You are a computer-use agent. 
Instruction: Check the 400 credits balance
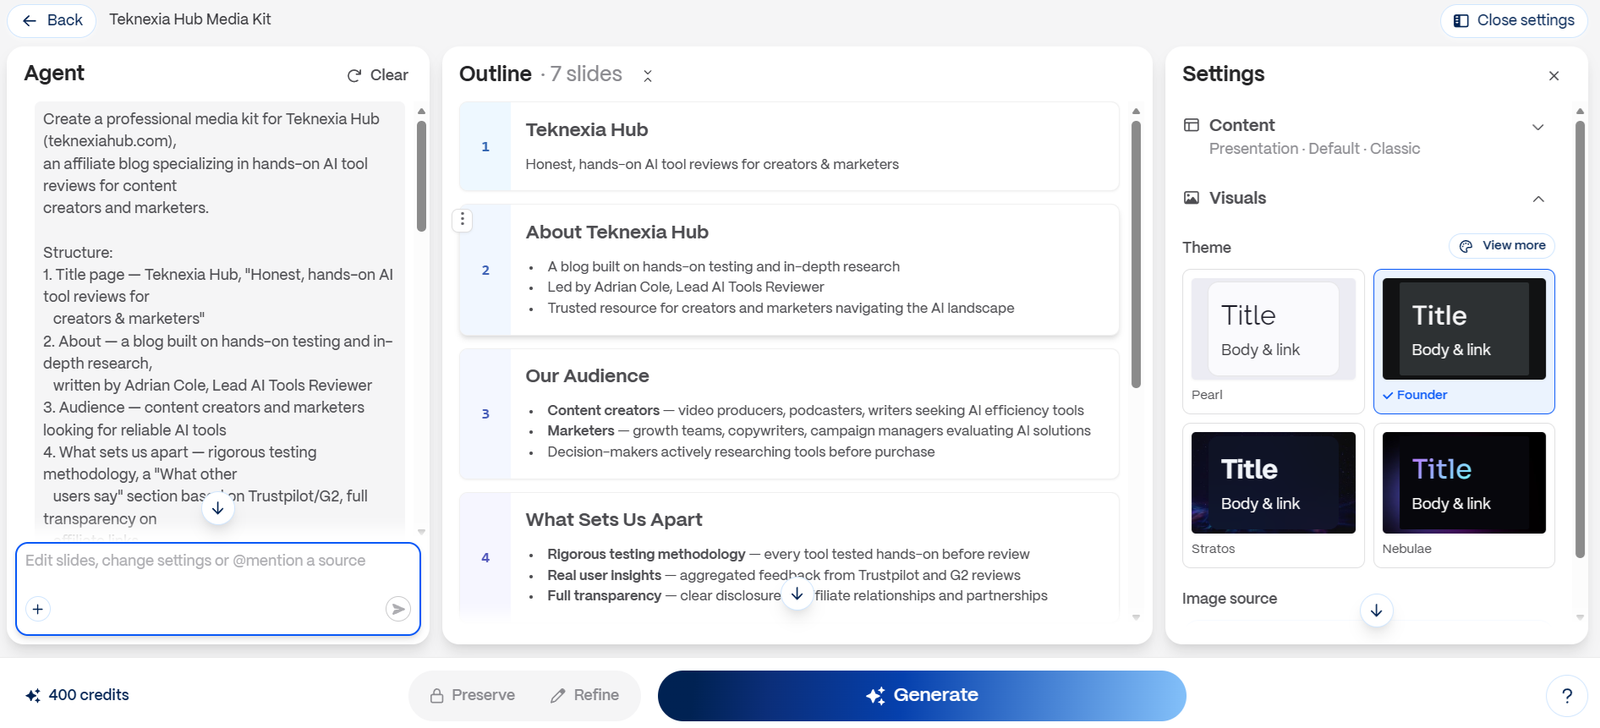77,695
